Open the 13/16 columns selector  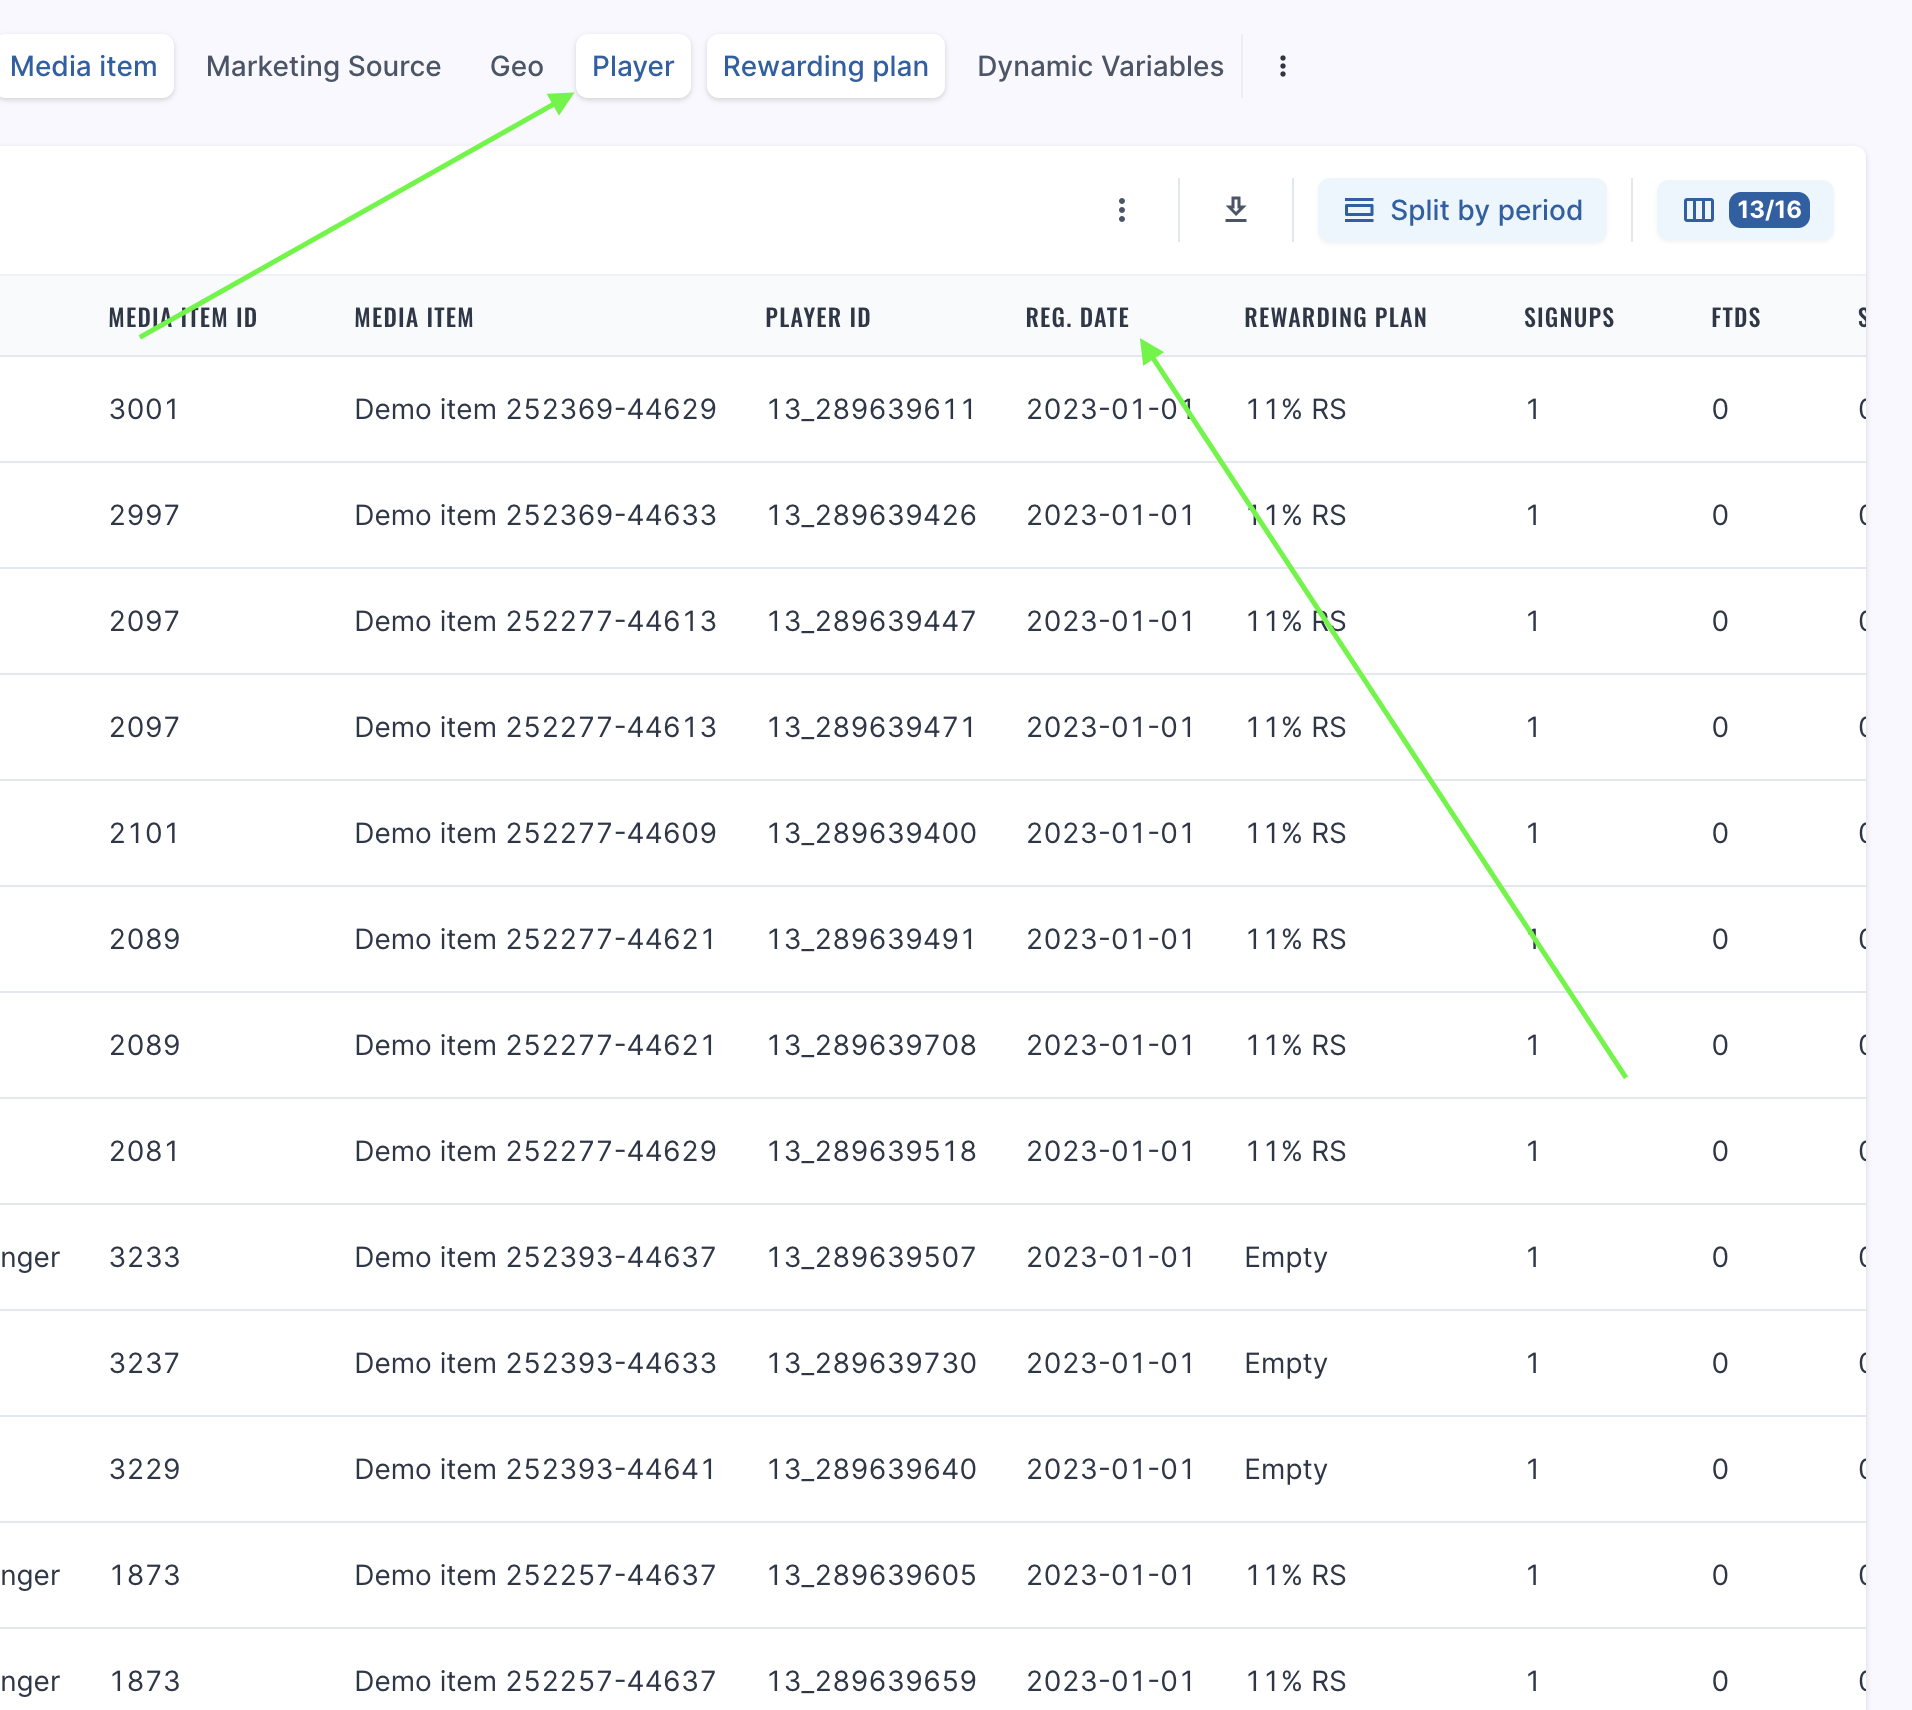pyautogui.click(x=1745, y=210)
